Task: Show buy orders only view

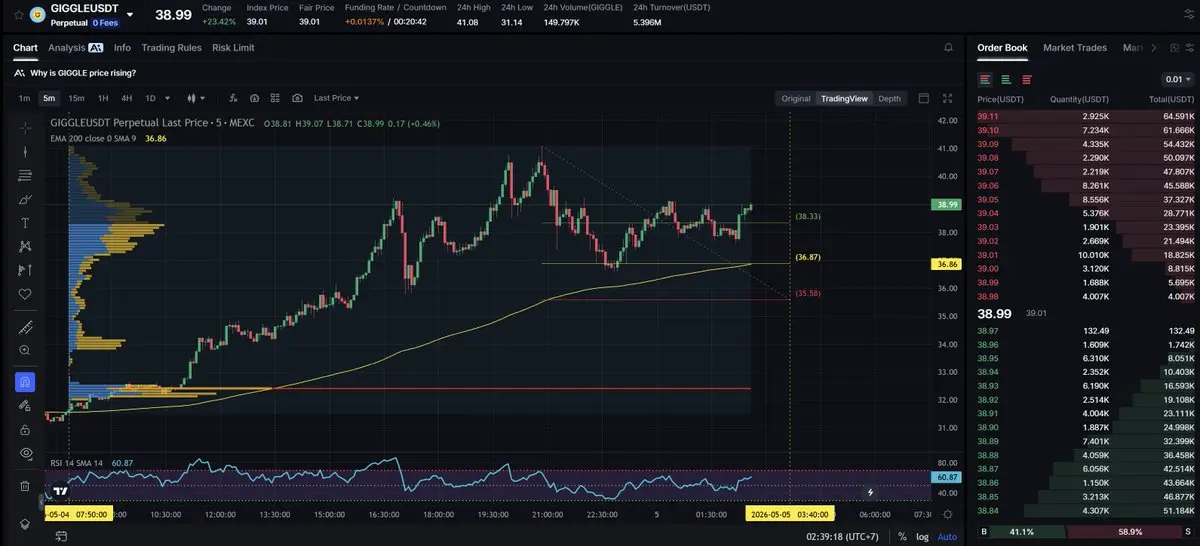Action: [x=1006, y=79]
